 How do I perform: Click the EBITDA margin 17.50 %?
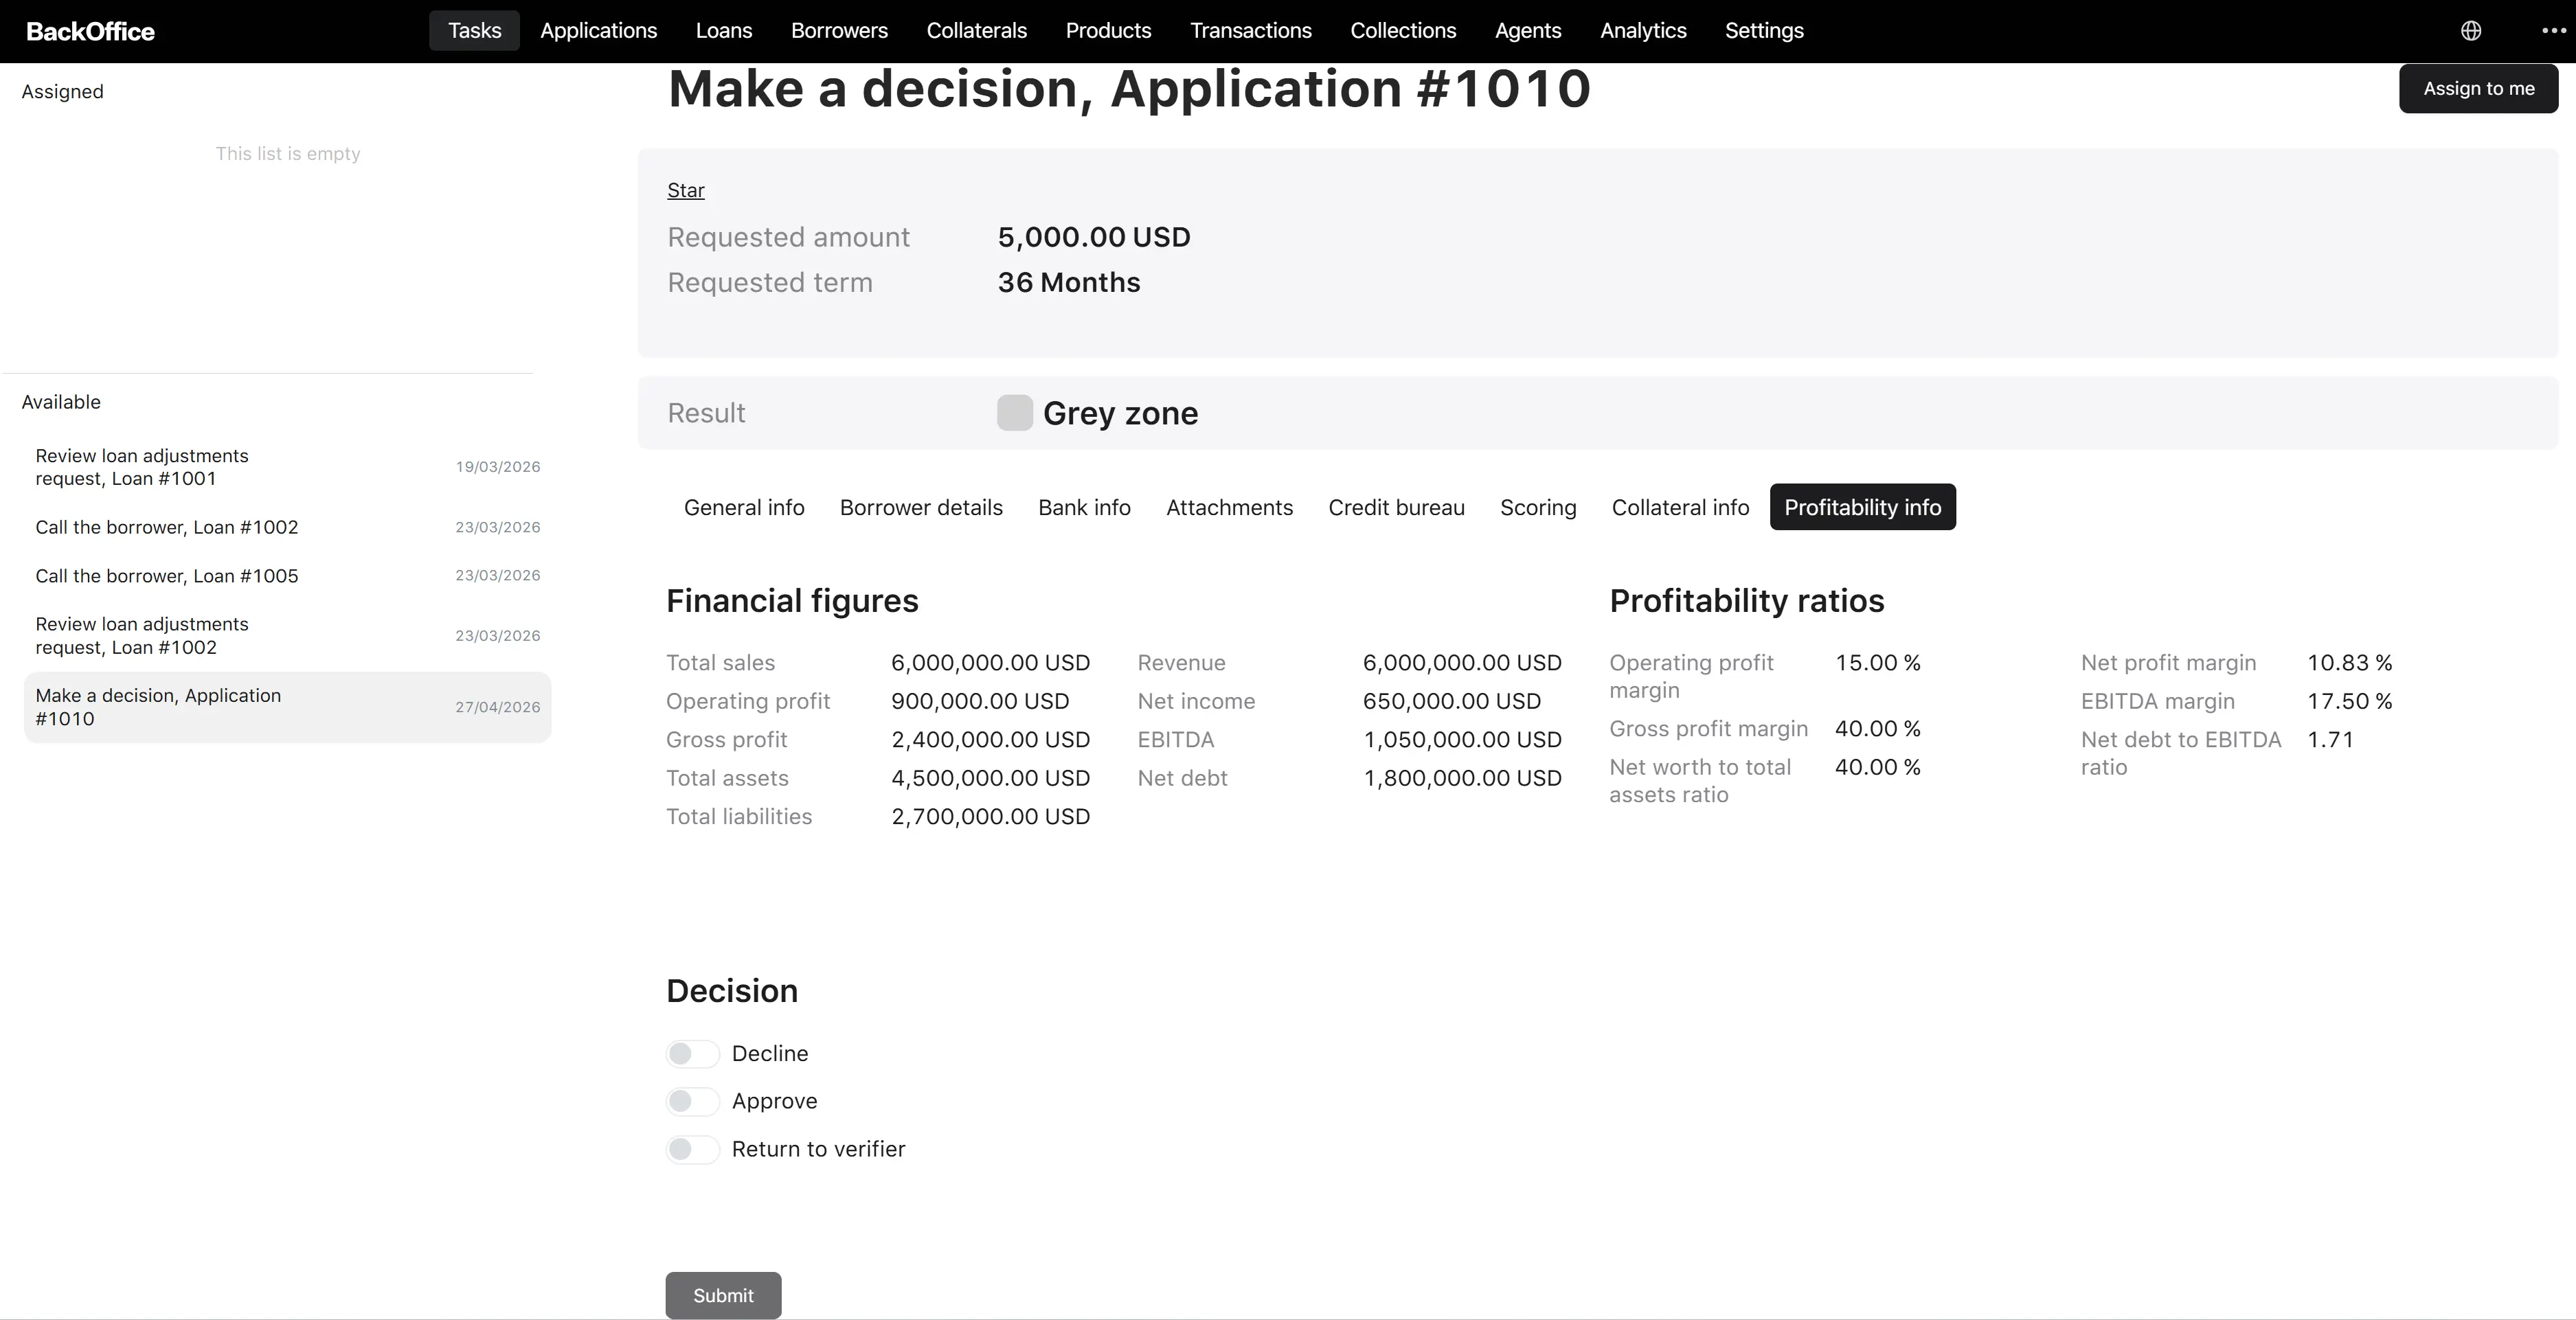[x=2350, y=702]
